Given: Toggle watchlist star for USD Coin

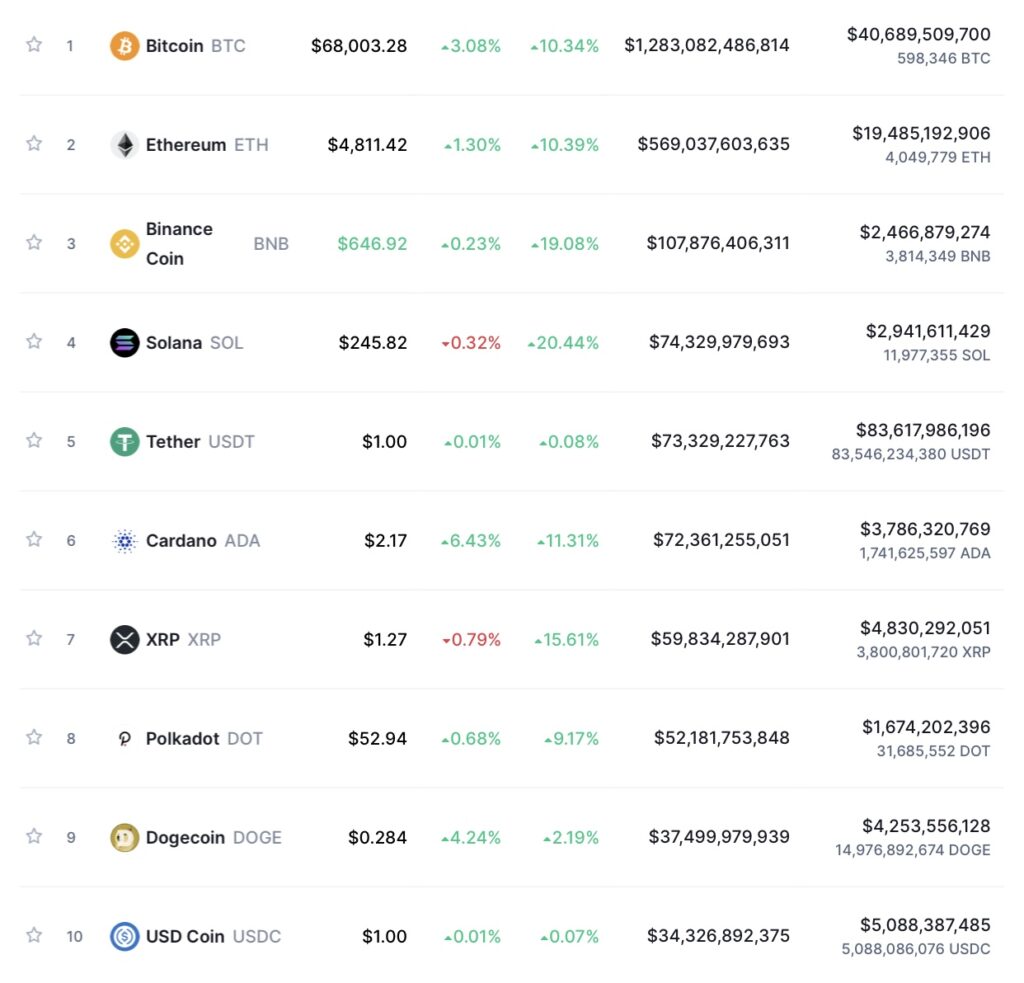Looking at the screenshot, I should pos(34,935).
